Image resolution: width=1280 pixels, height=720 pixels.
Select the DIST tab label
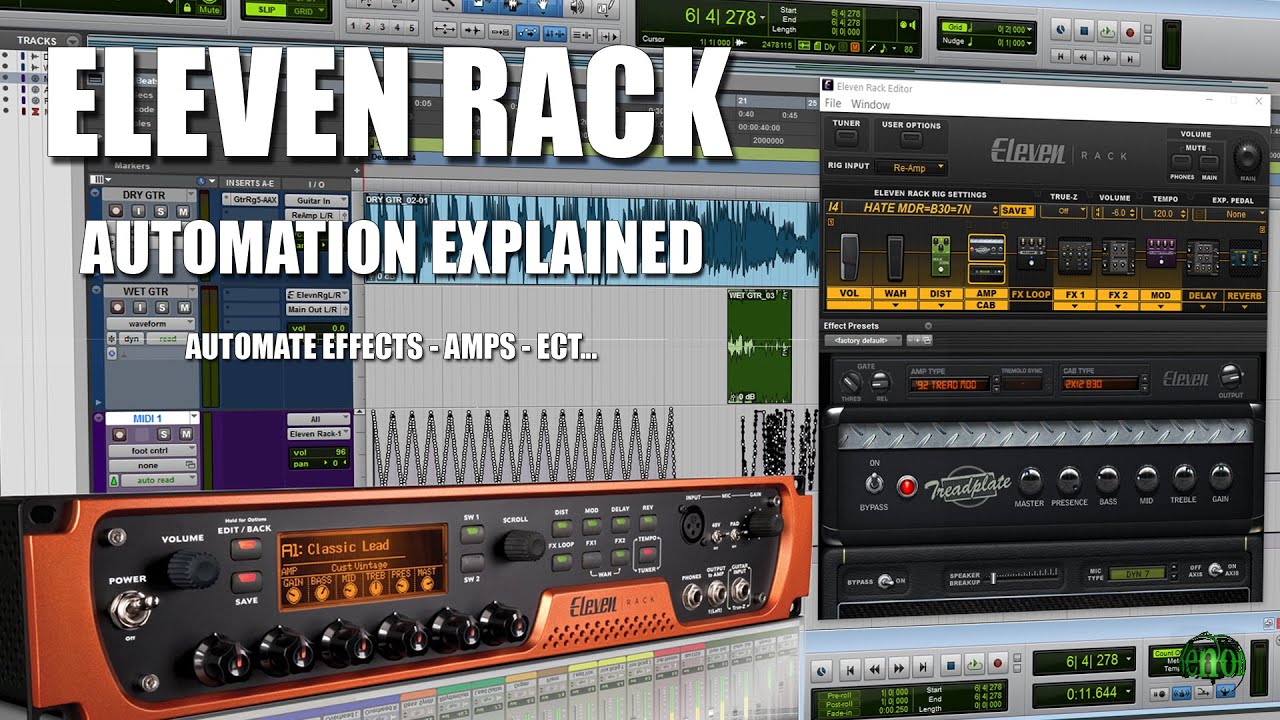pyautogui.click(x=940, y=295)
